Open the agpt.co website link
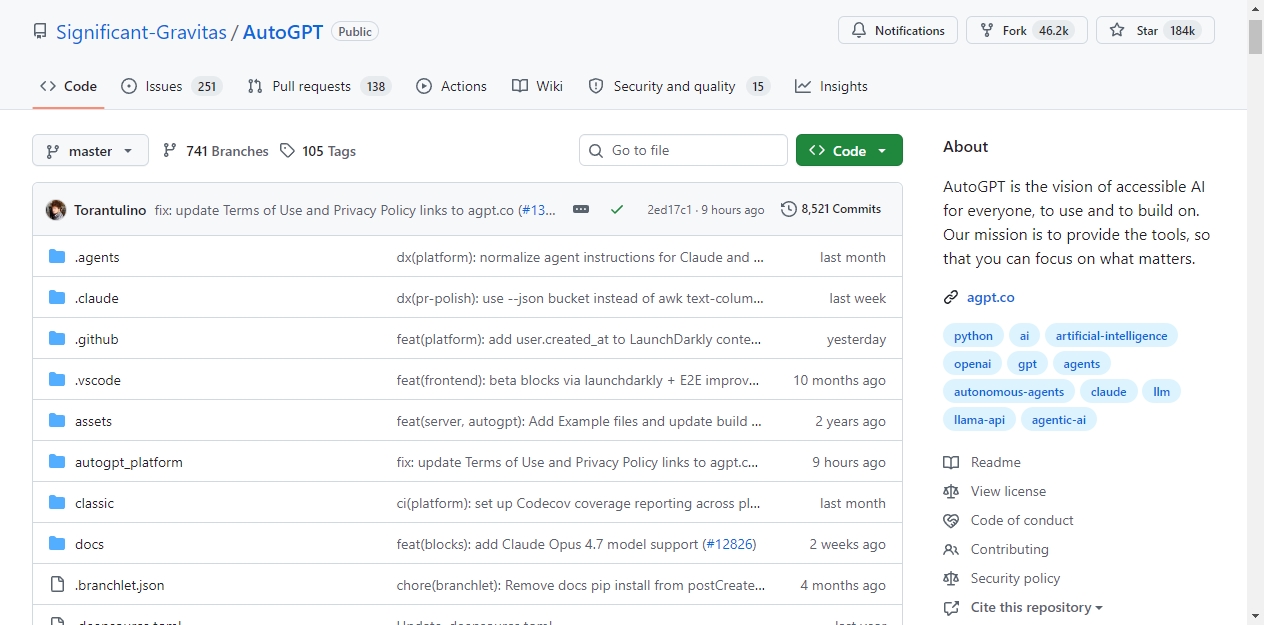This screenshot has height=625, width=1264. pos(991,297)
